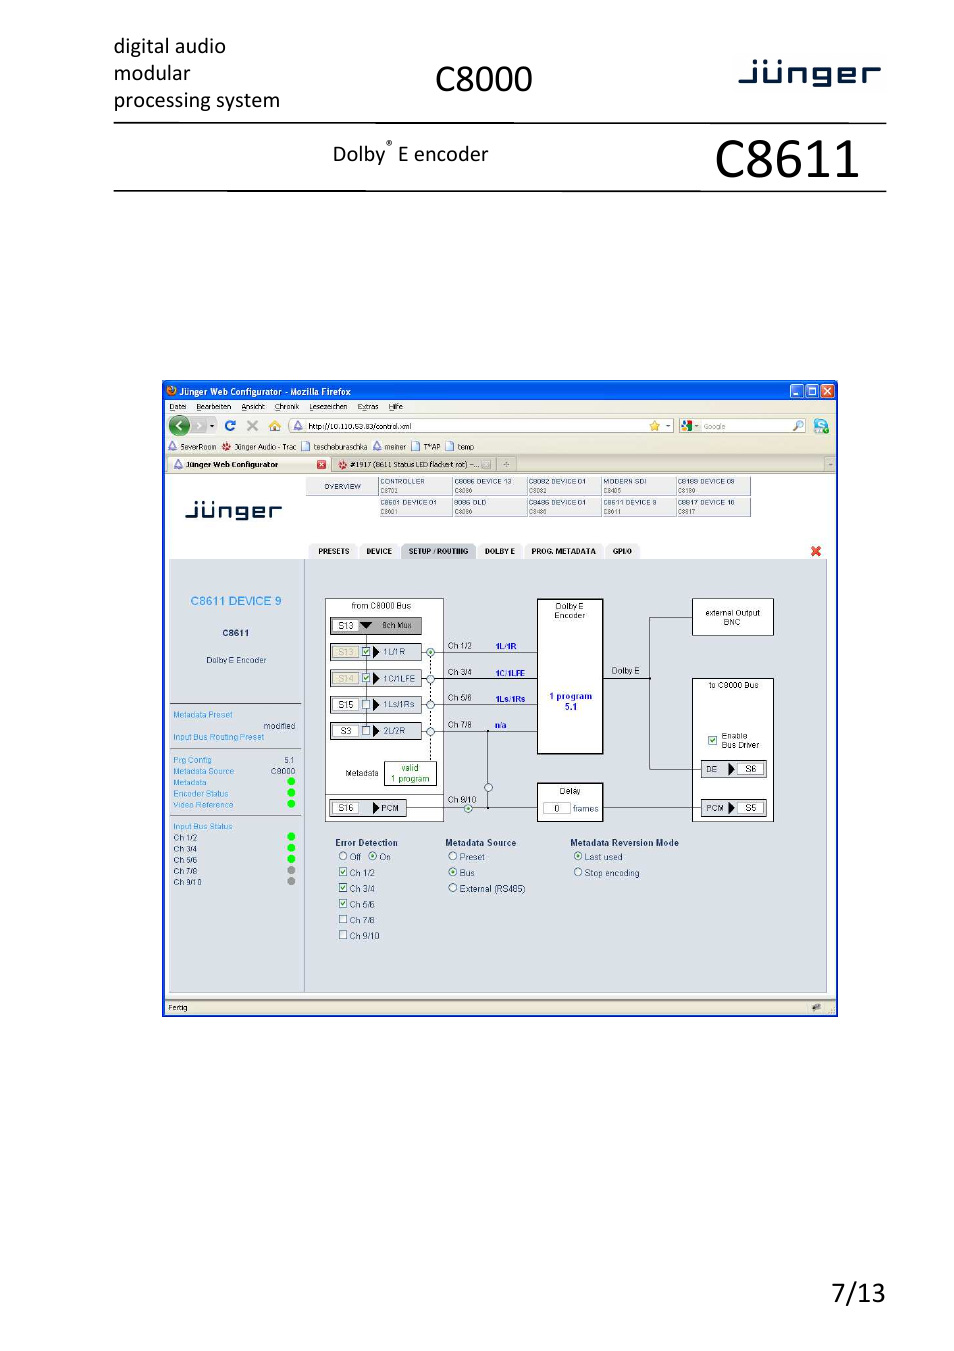Reload the page with the refresh icon
Viewport: 954px width, 1351px height.
point(230,426)
